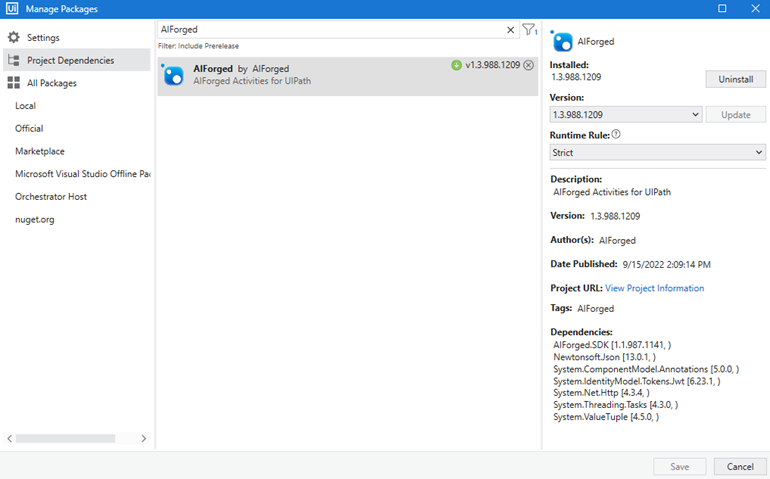Click the sidebar horizontal scrollbar thumb
Viewport: 770px width, 479px height.
coord(65,438)
